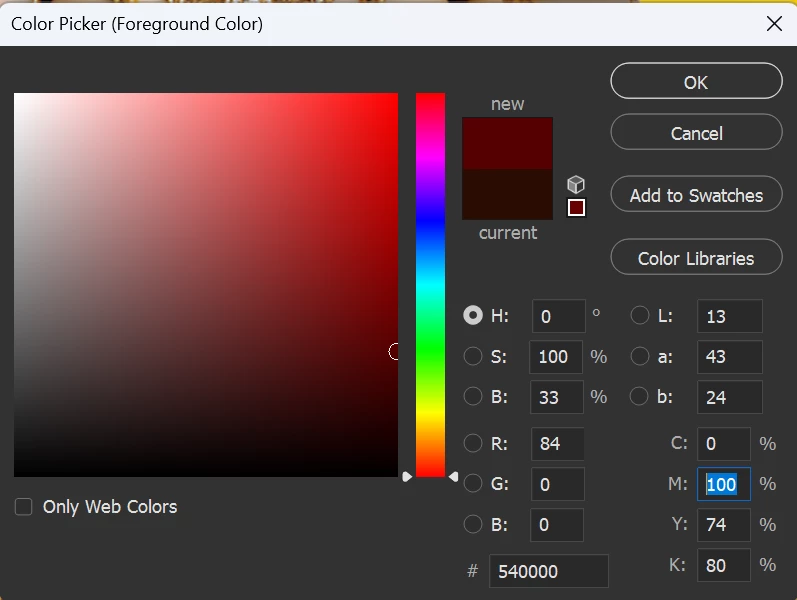797x600 pixels.
Task: Open Color Libraries
Action: point(696,257)
